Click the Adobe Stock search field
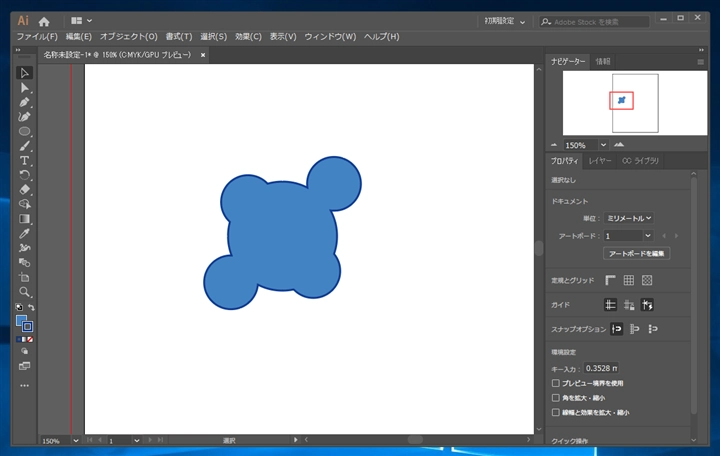The image size is (720, 456). coord(594,22)
